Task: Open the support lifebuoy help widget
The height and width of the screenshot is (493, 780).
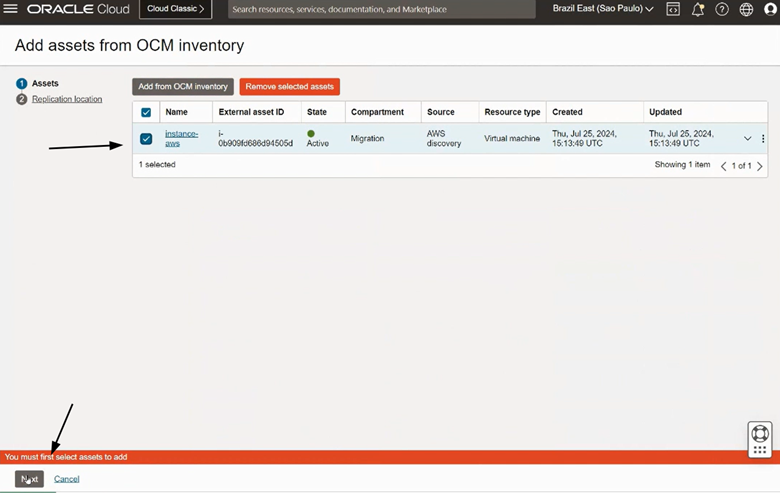Action: (760, 439)
